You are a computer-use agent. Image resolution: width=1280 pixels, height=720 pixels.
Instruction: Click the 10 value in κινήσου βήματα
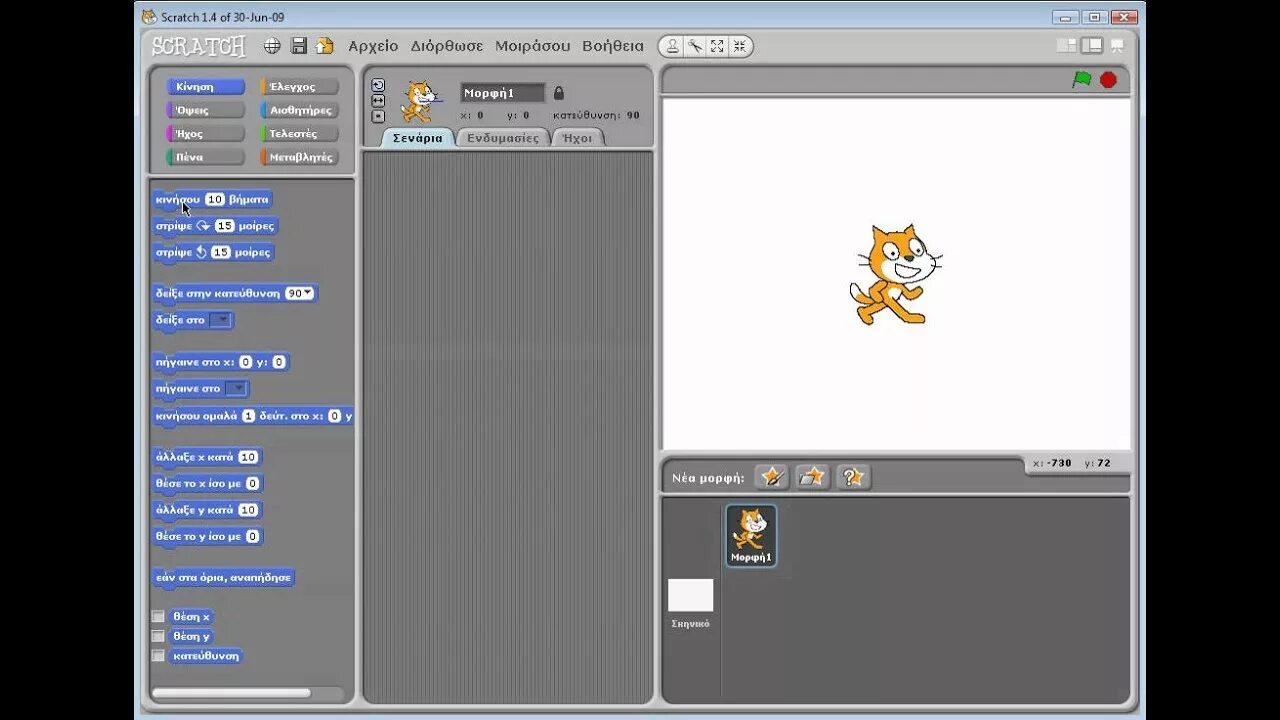pyautogui.click(x=215, y=199)
